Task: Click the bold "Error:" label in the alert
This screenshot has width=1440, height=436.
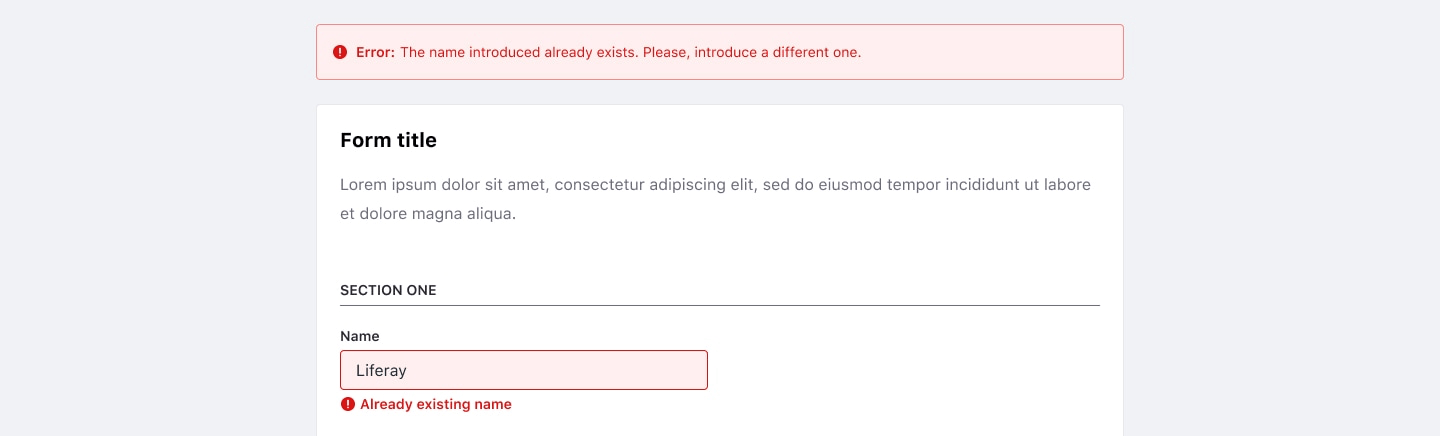Action: [376, 52]
